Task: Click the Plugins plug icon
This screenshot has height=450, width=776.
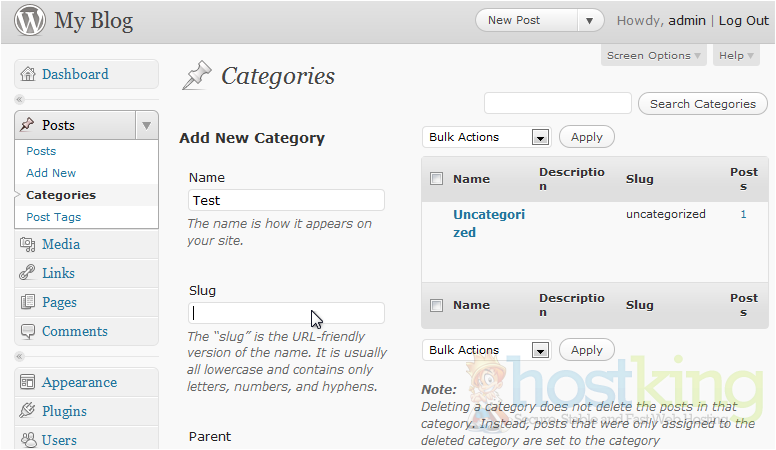Action: coord(27,411)
